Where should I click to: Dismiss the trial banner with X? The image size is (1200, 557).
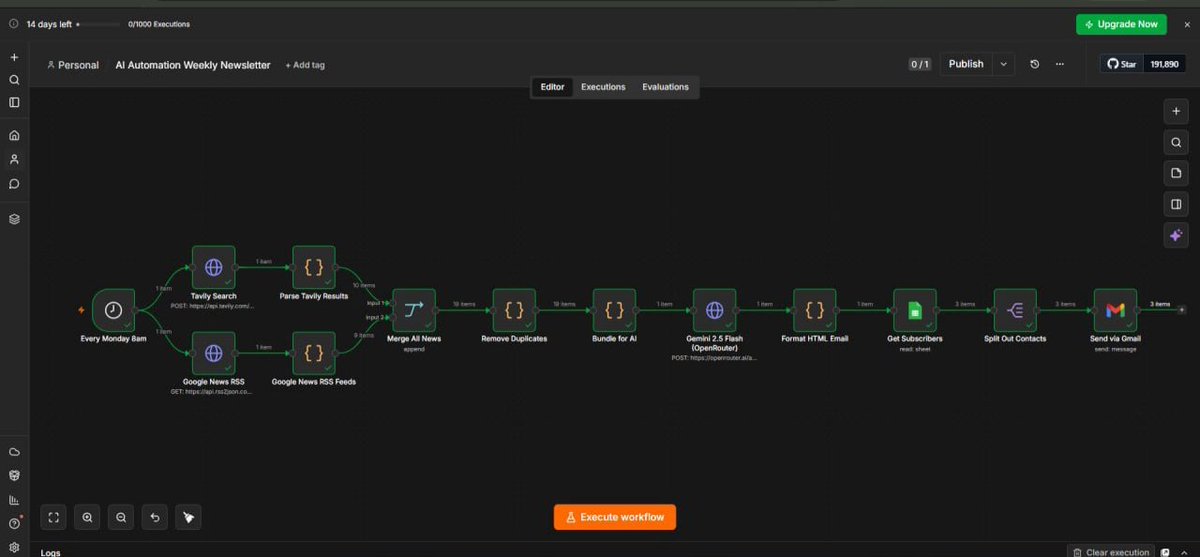pyautogui.click(x=1187, y=24)
